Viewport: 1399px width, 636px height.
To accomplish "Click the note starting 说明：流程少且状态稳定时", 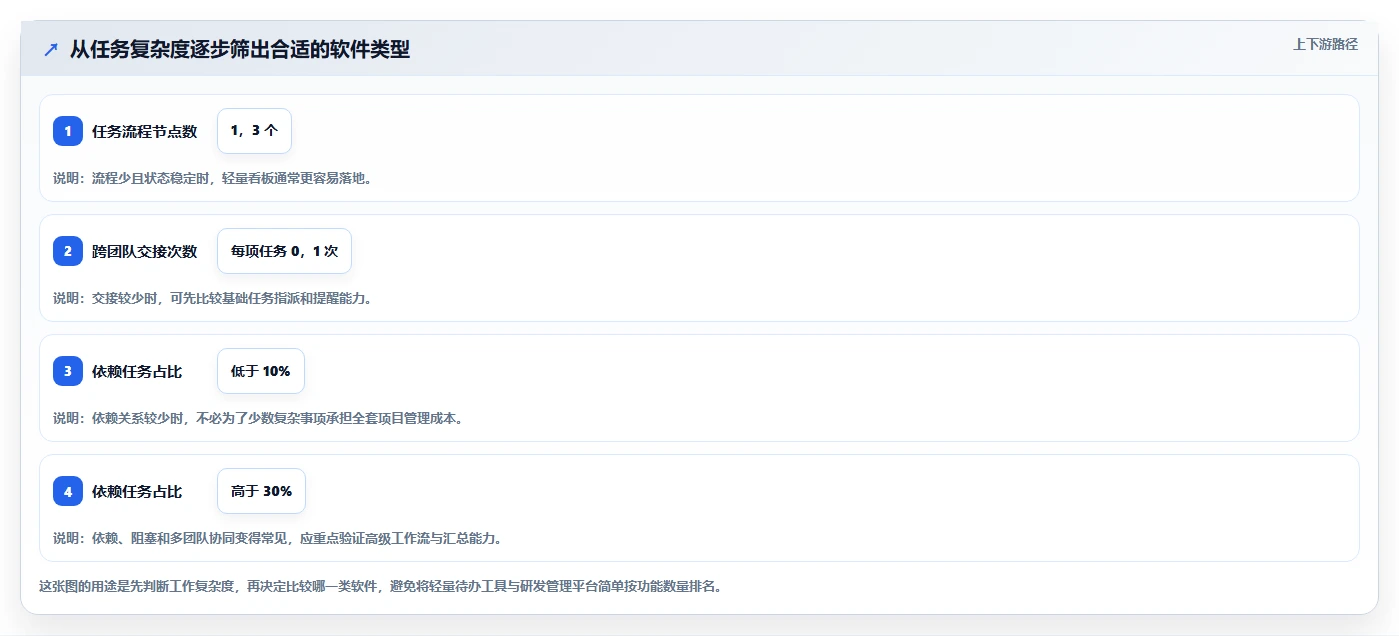I will coord(212,178).
